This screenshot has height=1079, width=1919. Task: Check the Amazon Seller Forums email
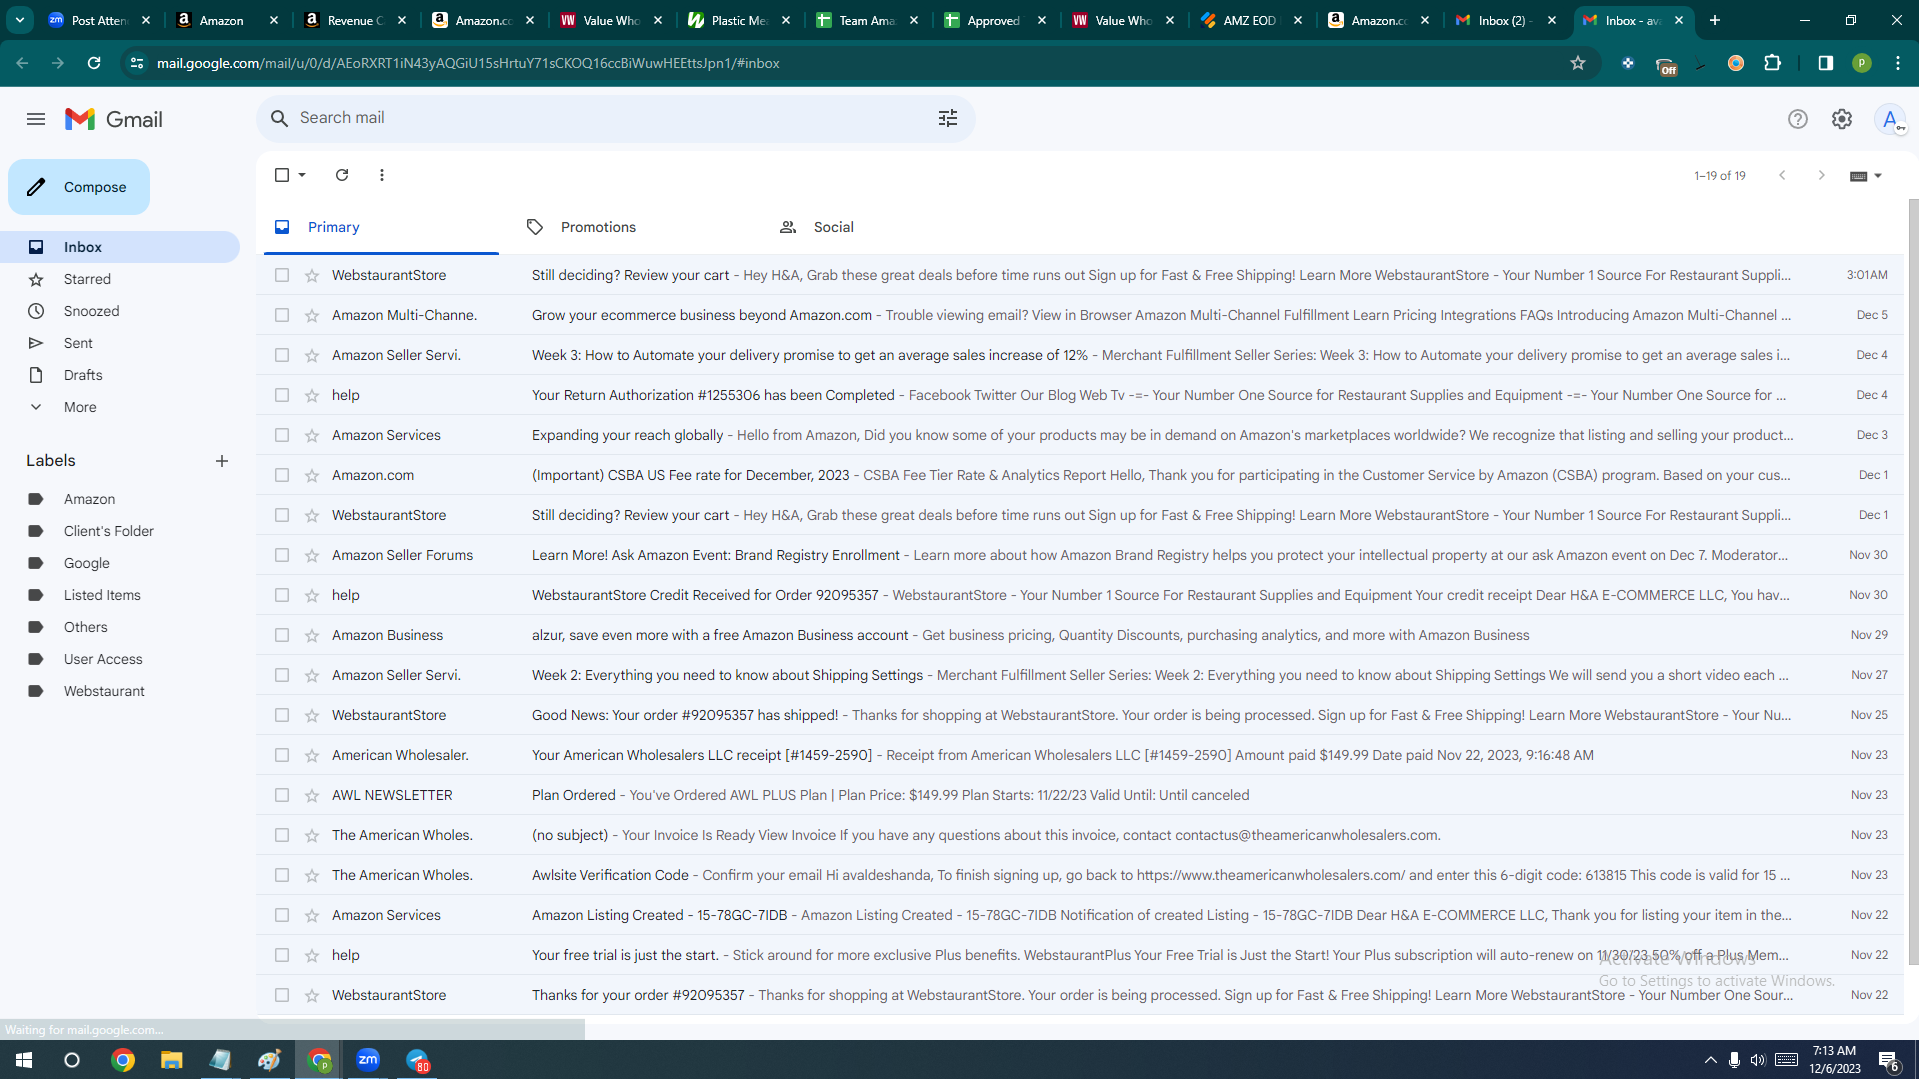click(282, 555)
